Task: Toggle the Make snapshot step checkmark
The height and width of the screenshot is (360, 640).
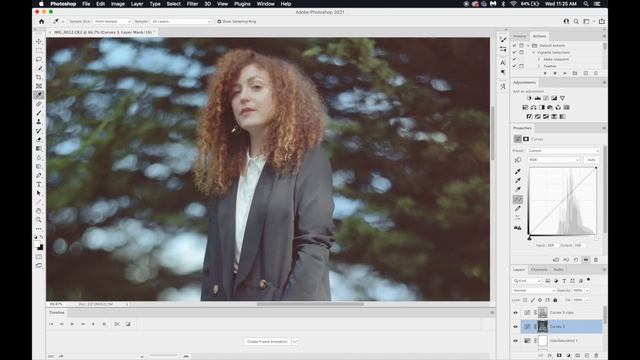Action: pos(514,59)
